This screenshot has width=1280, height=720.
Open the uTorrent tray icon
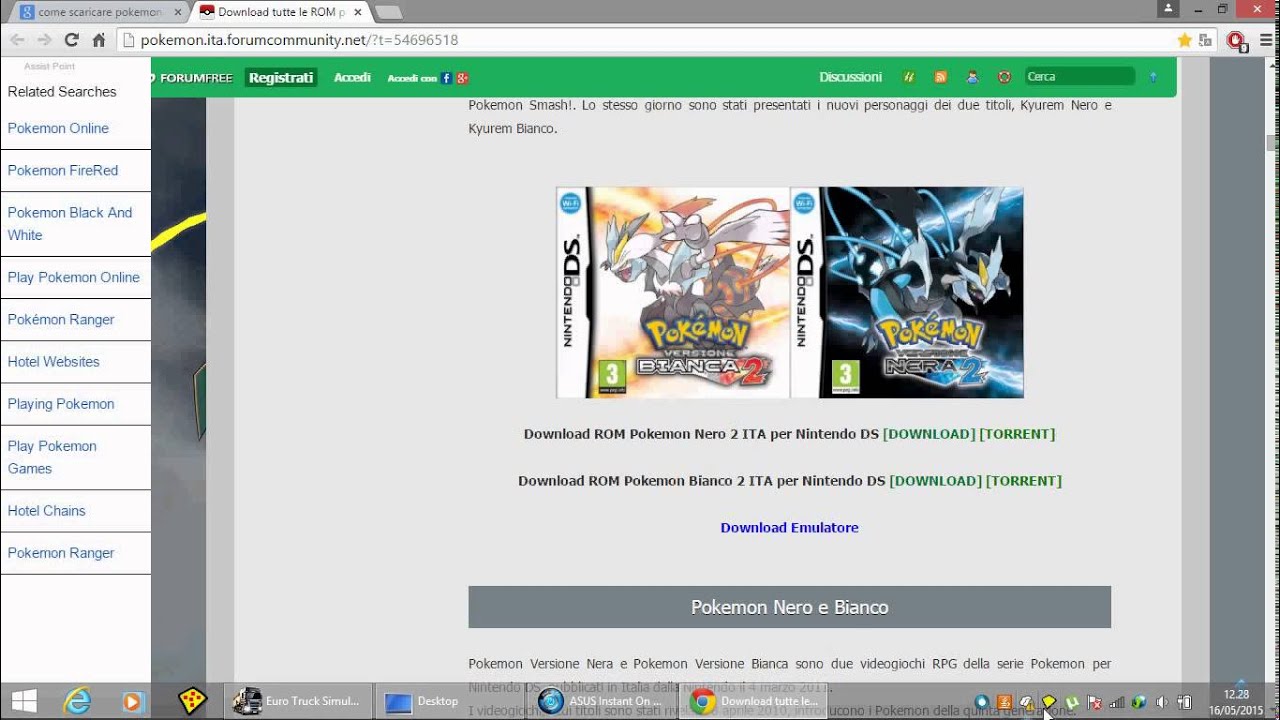point(1072,702)
